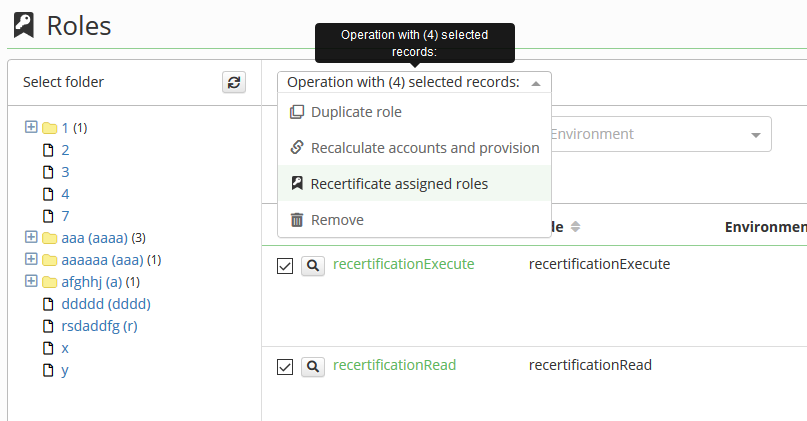Choose Recertificate assigned roles option
Screen dimensions: 807x421
click(414, 183)
